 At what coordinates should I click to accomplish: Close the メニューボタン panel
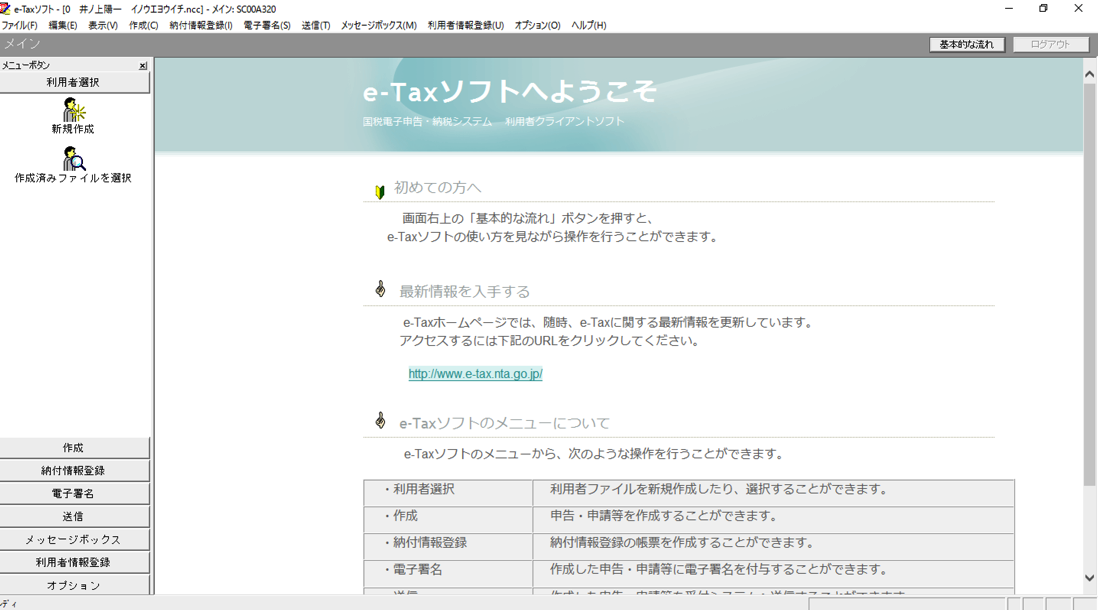tap(143, 65)
